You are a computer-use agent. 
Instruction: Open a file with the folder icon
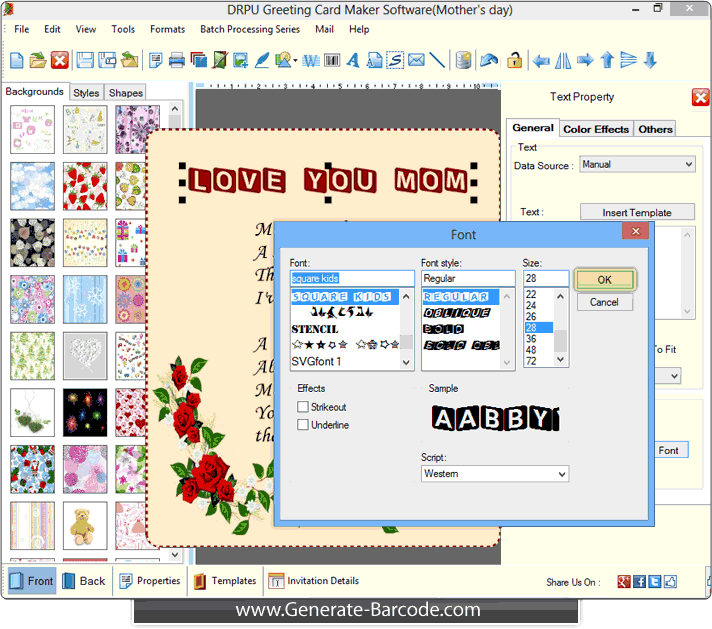tap(38, 60)
